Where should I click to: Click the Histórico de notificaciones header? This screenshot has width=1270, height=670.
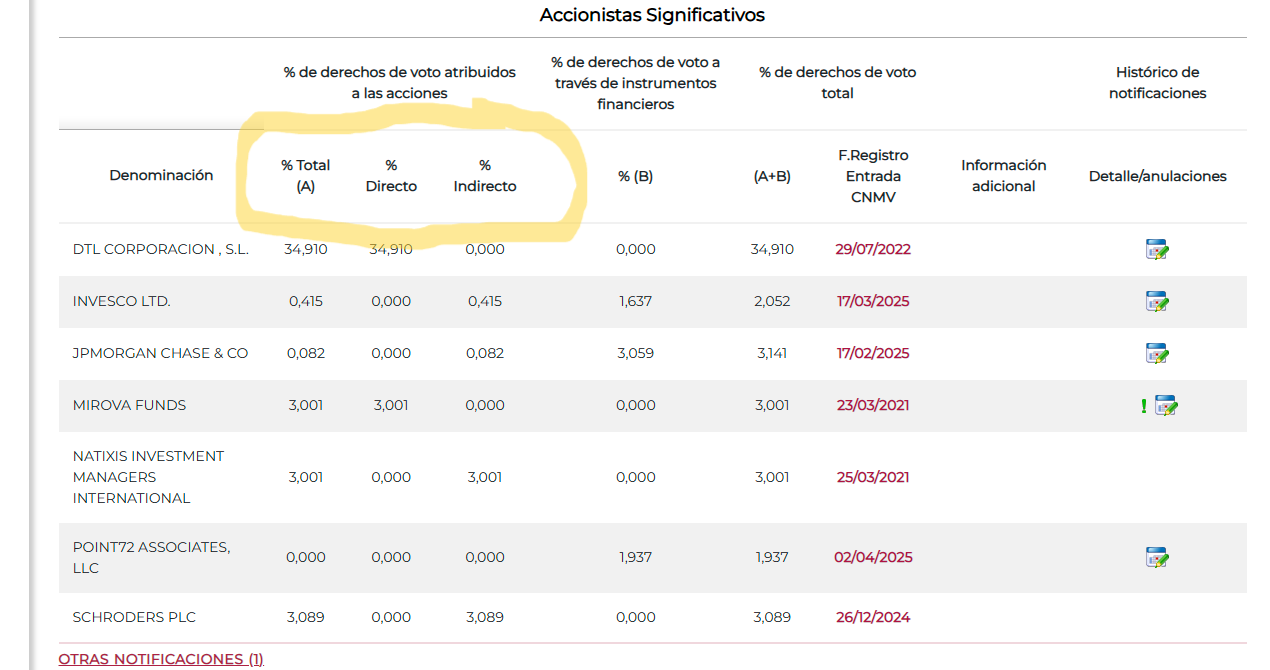tap(1157, 83)
